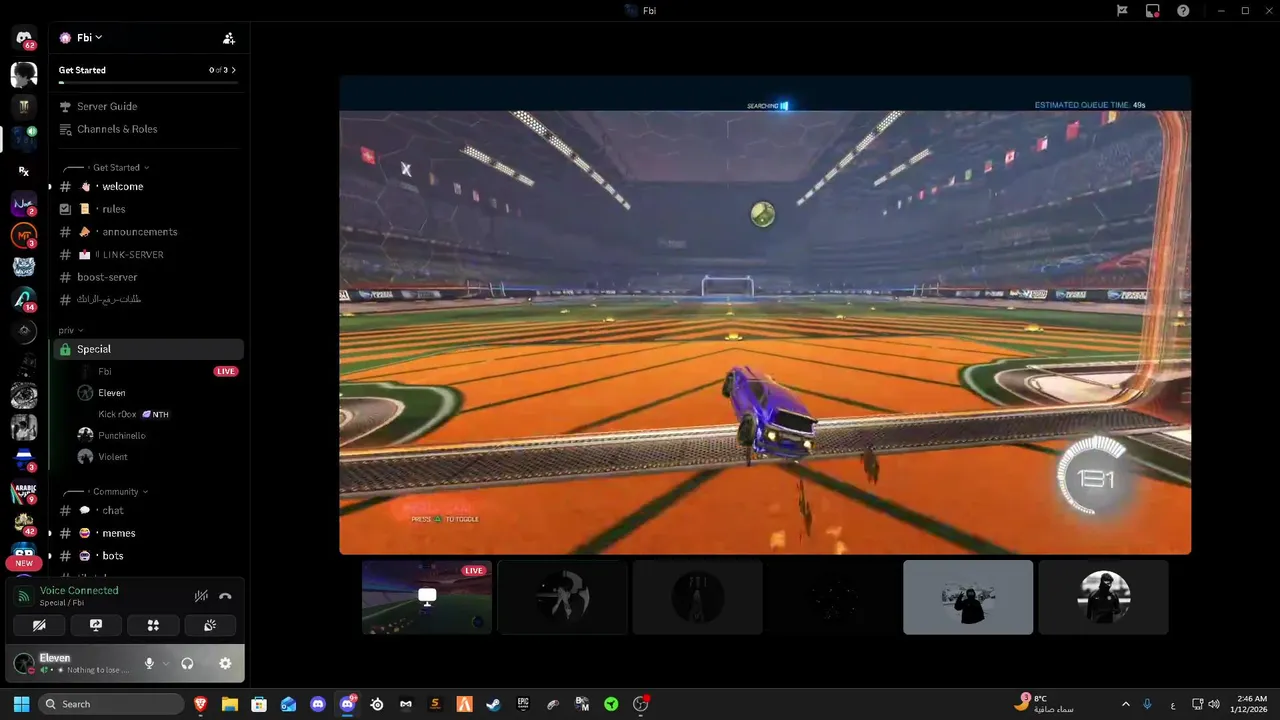Viewport: 1280px width, 720px height.
Task: Select user Punchinello in voice channel
Action: click(x=158, y=436)
